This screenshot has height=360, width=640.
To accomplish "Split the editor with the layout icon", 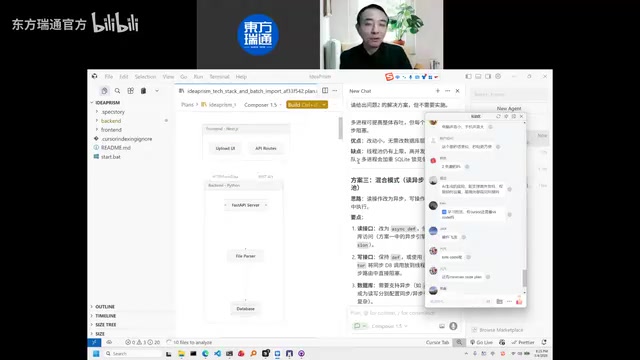I will tap(325, 91).
